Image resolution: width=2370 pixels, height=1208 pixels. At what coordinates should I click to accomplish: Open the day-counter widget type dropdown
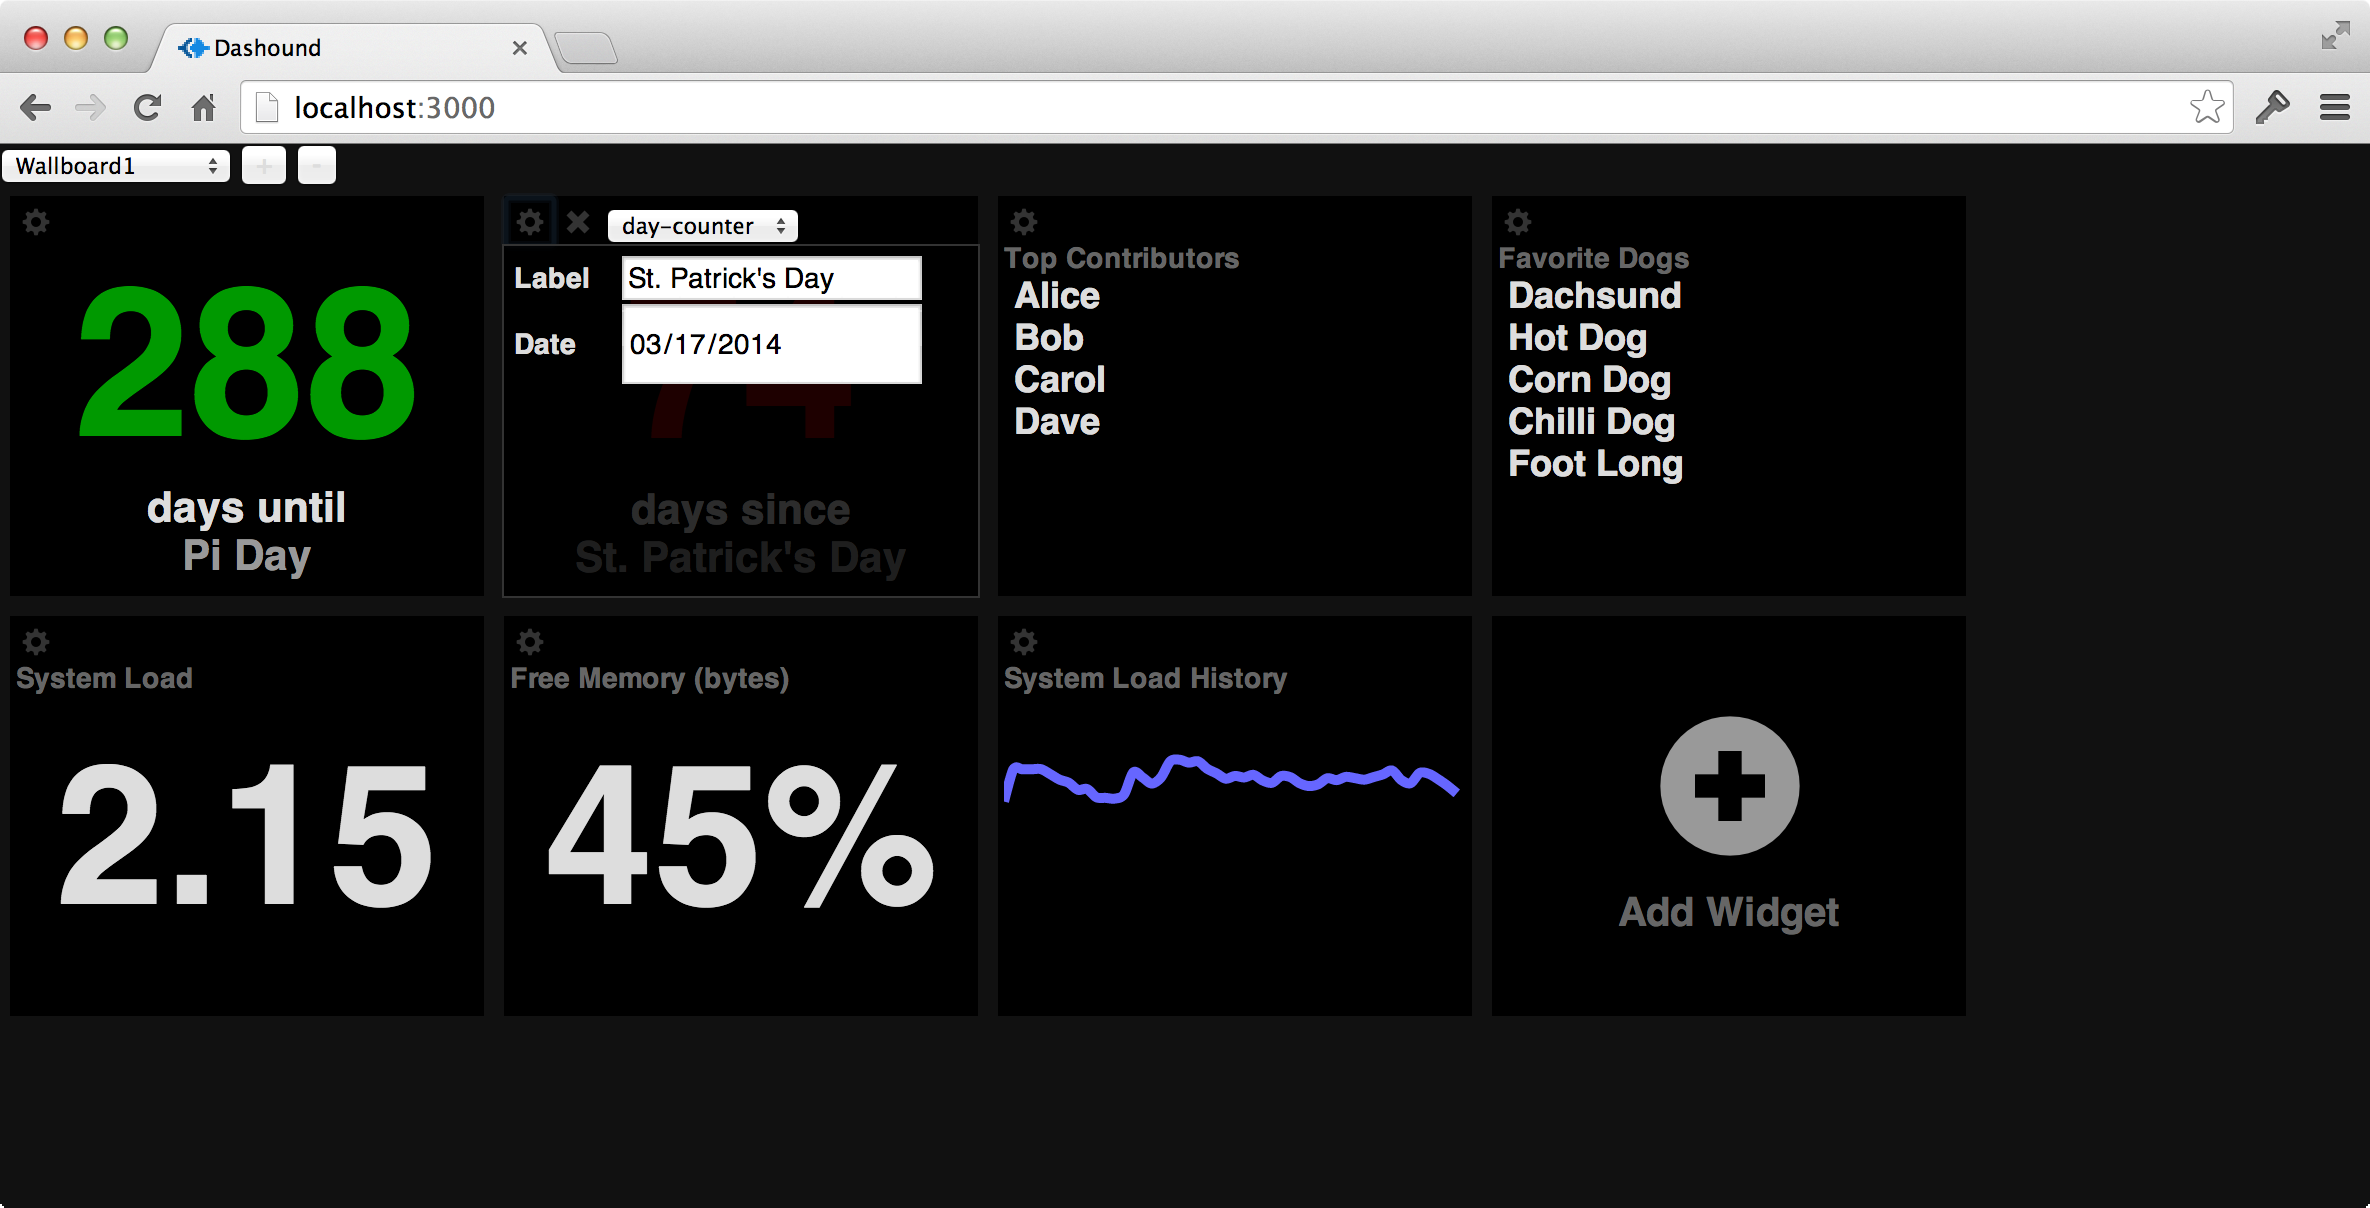click(x=702, y=226)
